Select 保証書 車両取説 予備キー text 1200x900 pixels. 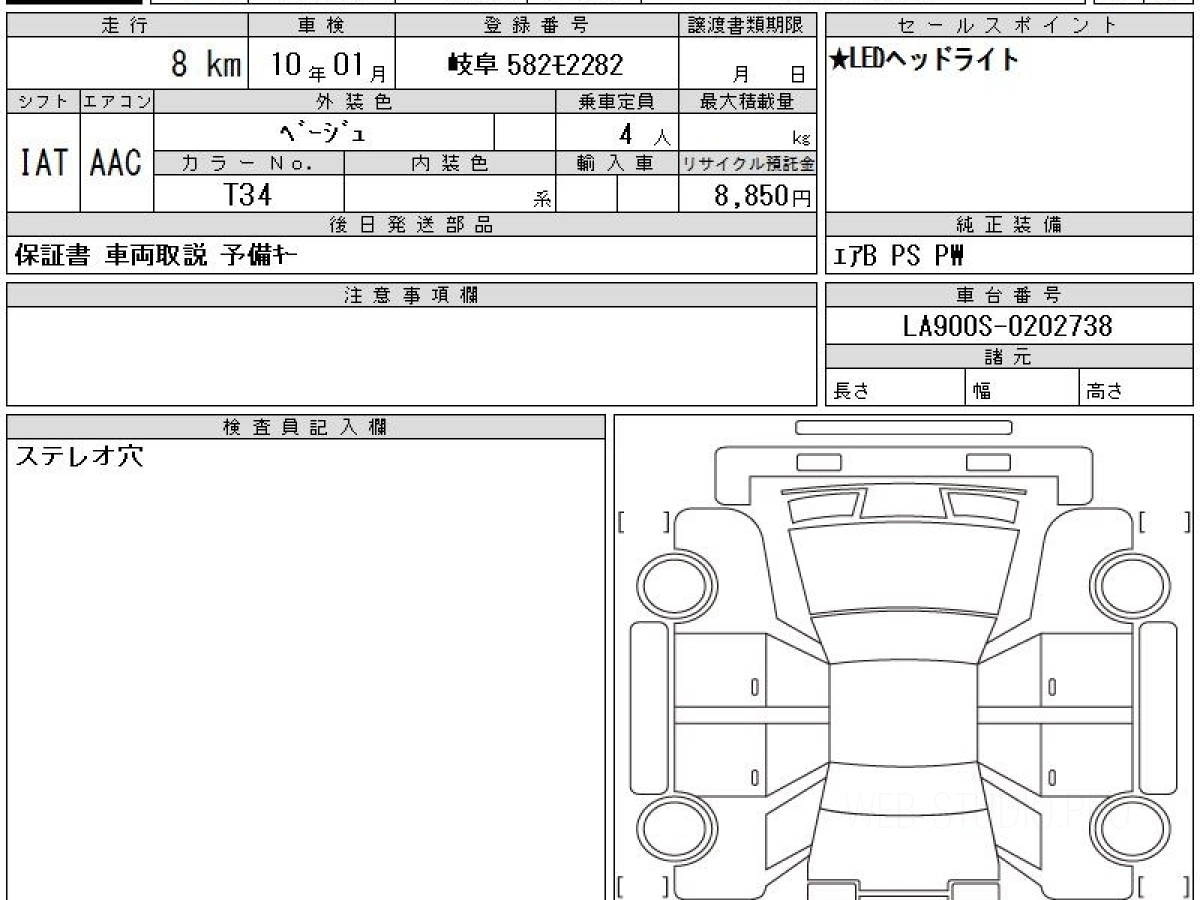pyautogui.click(x=156, y=256)
